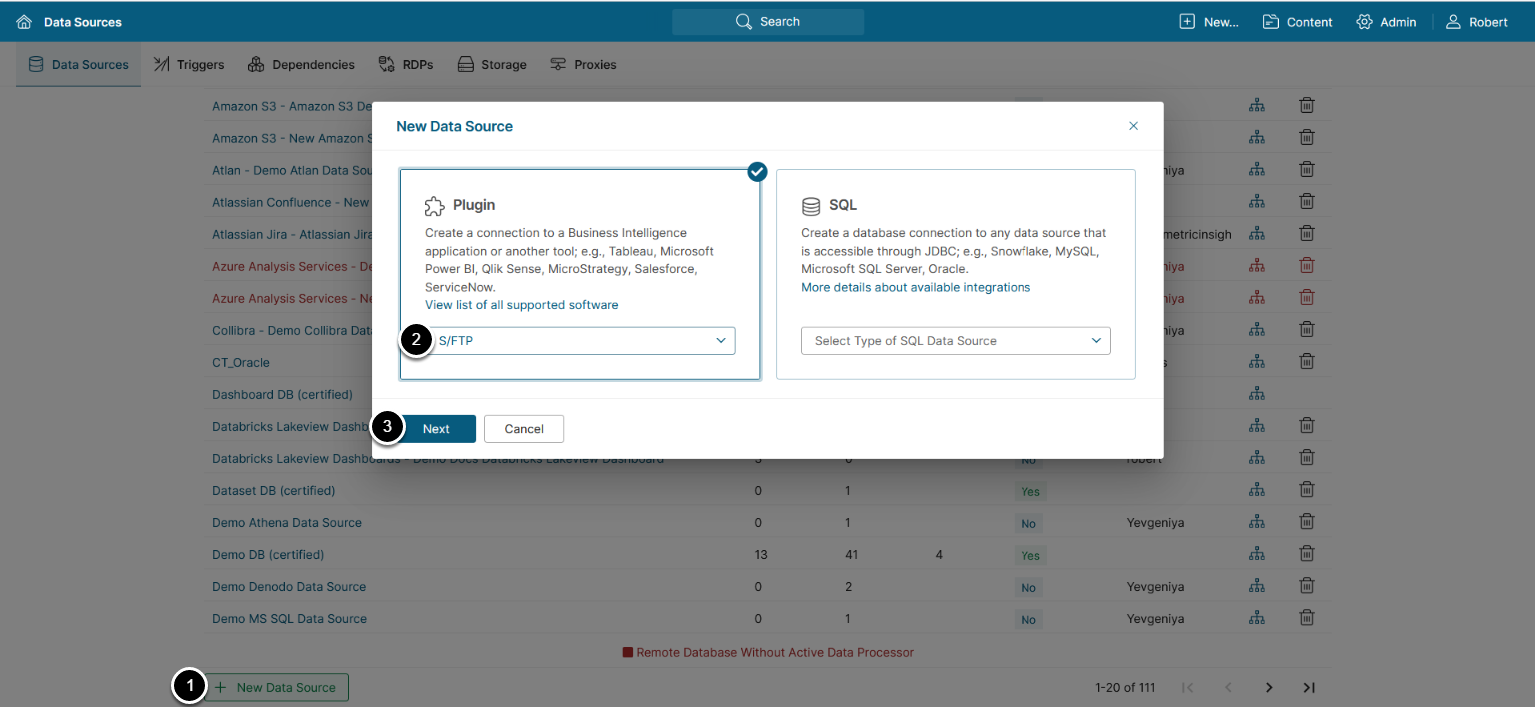Select the SQL card option
Screen dimensions: 1535x707
(x=955, y=240)
